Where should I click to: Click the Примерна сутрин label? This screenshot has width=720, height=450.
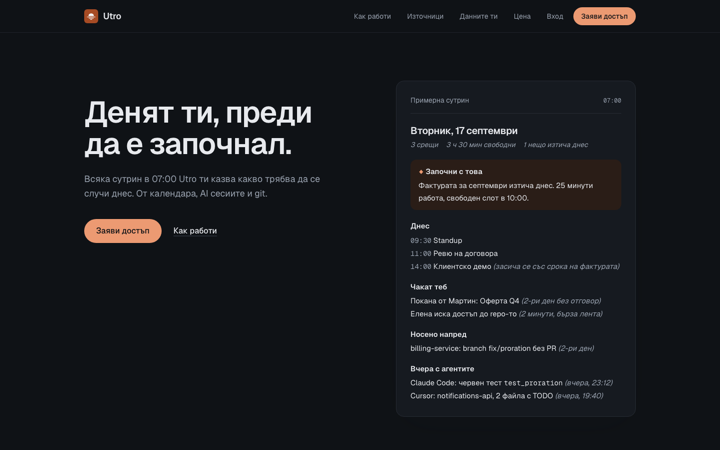[x=440, y=100]
